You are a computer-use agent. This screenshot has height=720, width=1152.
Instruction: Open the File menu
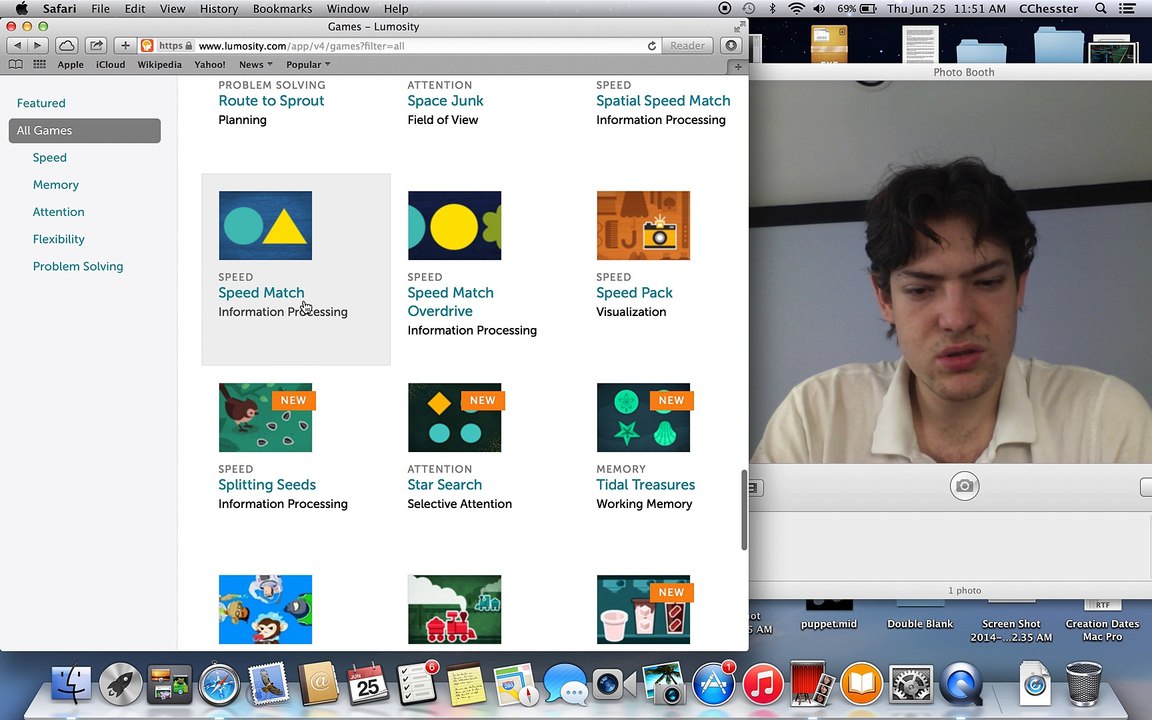[101, 9]
